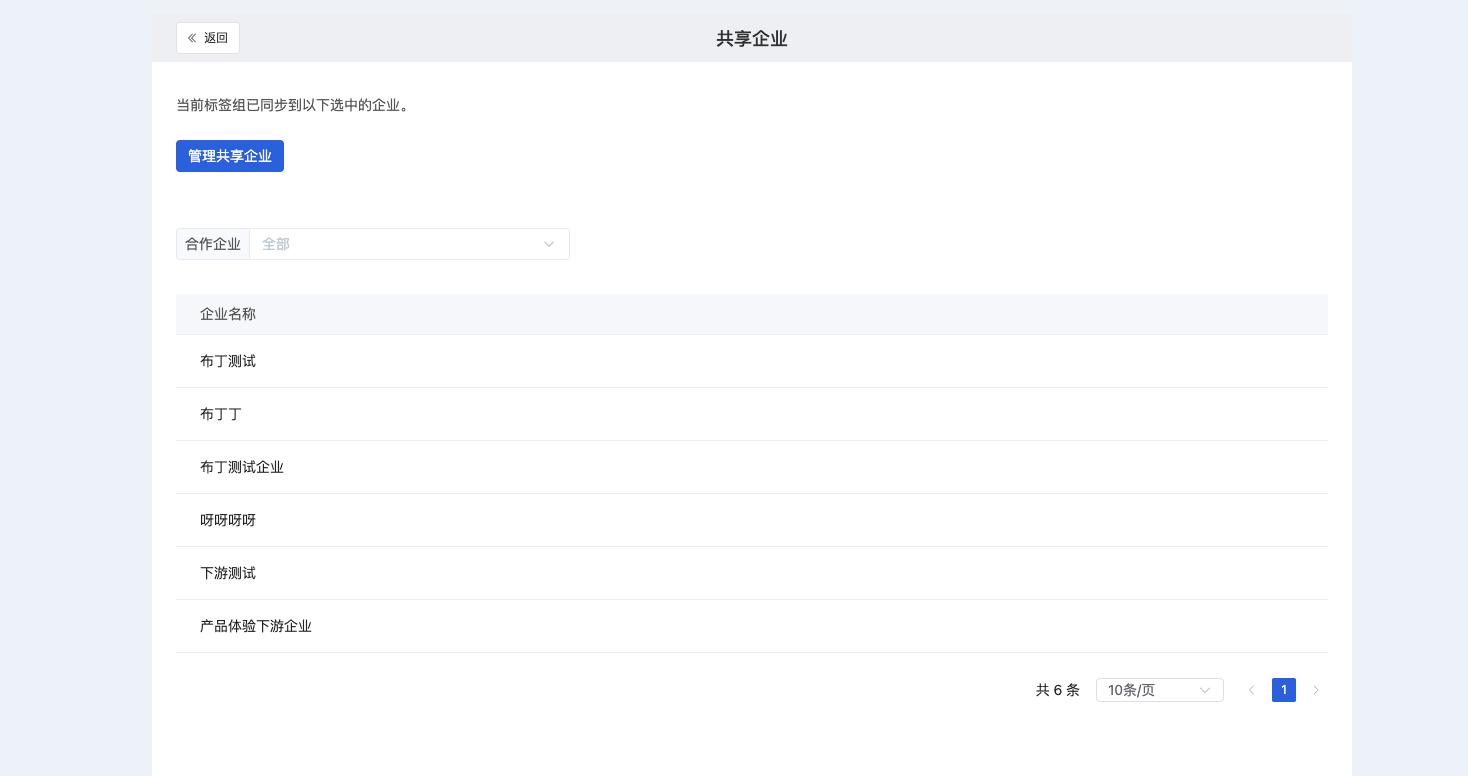
Task: Click the 共享企业 page title
Action: (x=752, y=39)
